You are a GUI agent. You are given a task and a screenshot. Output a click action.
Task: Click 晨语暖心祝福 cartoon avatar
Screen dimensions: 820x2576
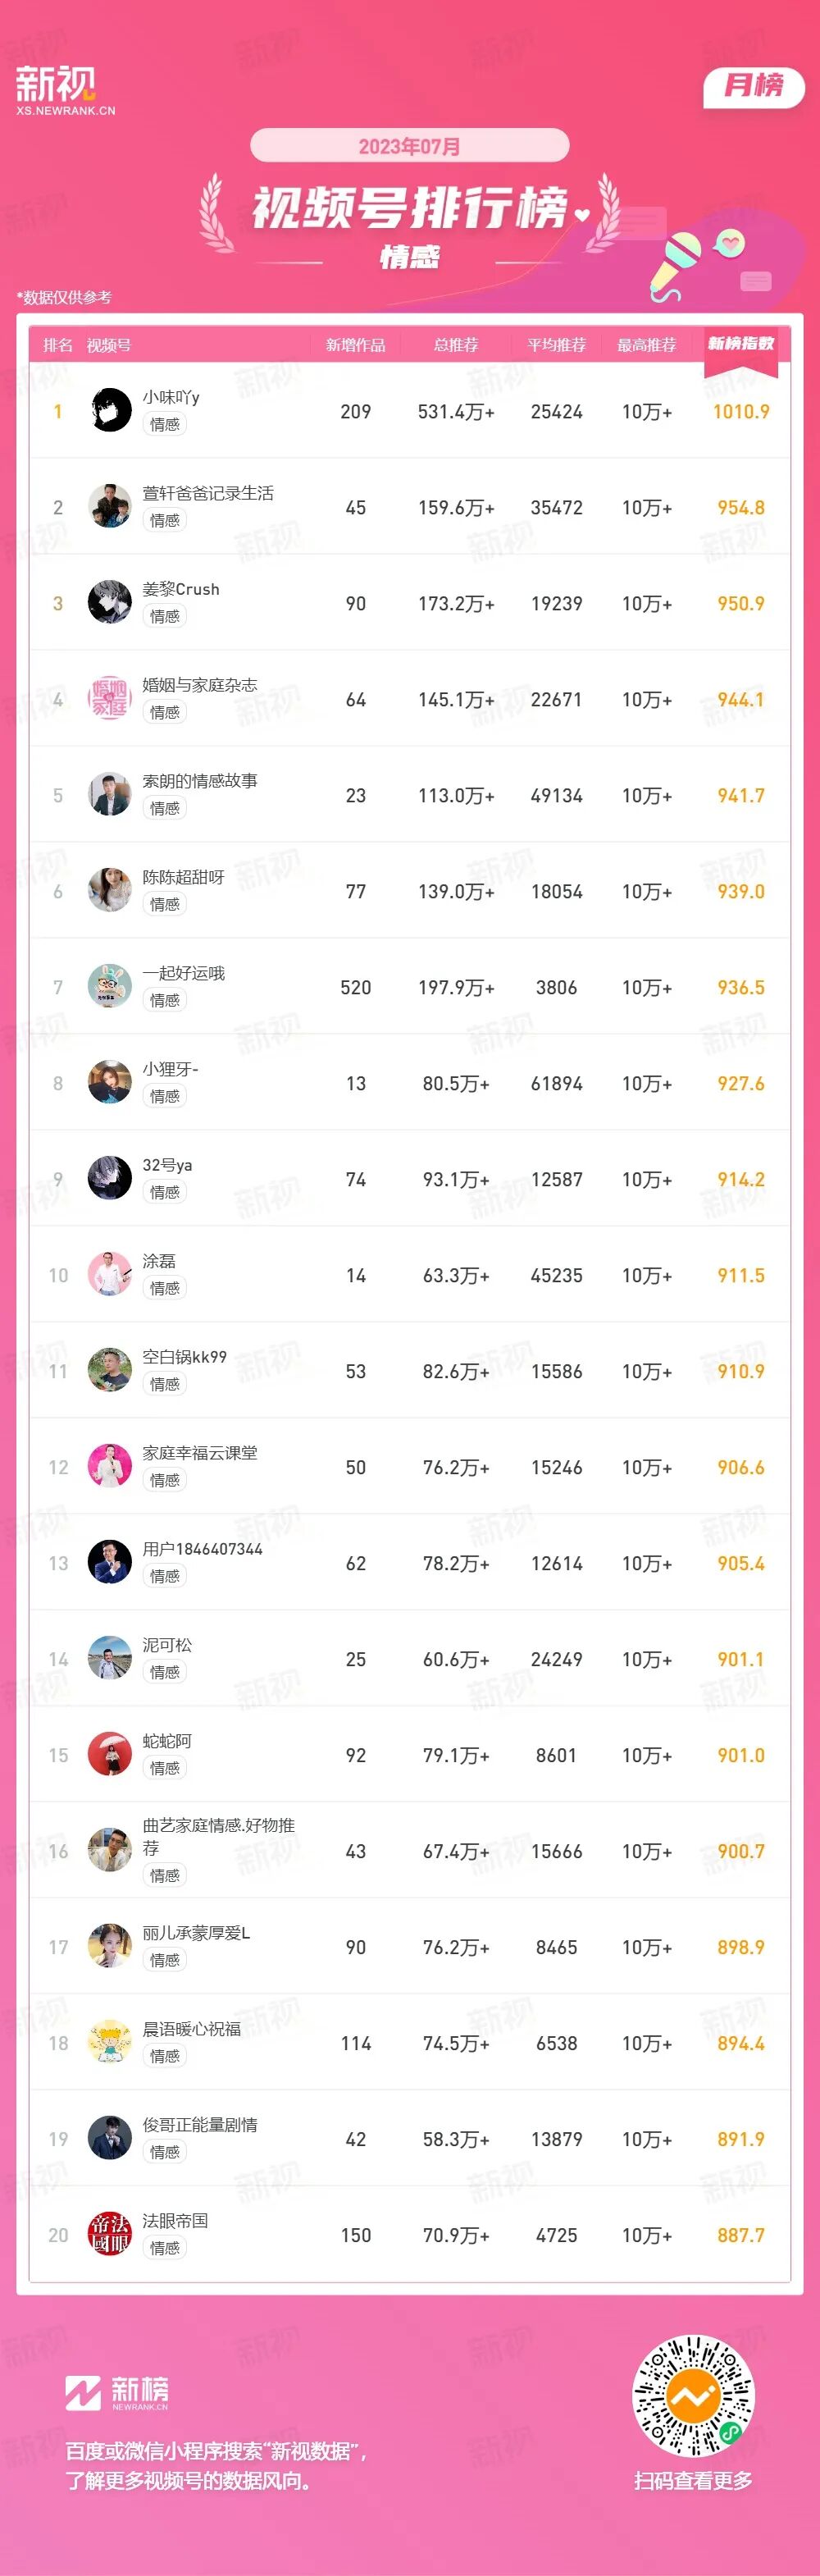110,2043
